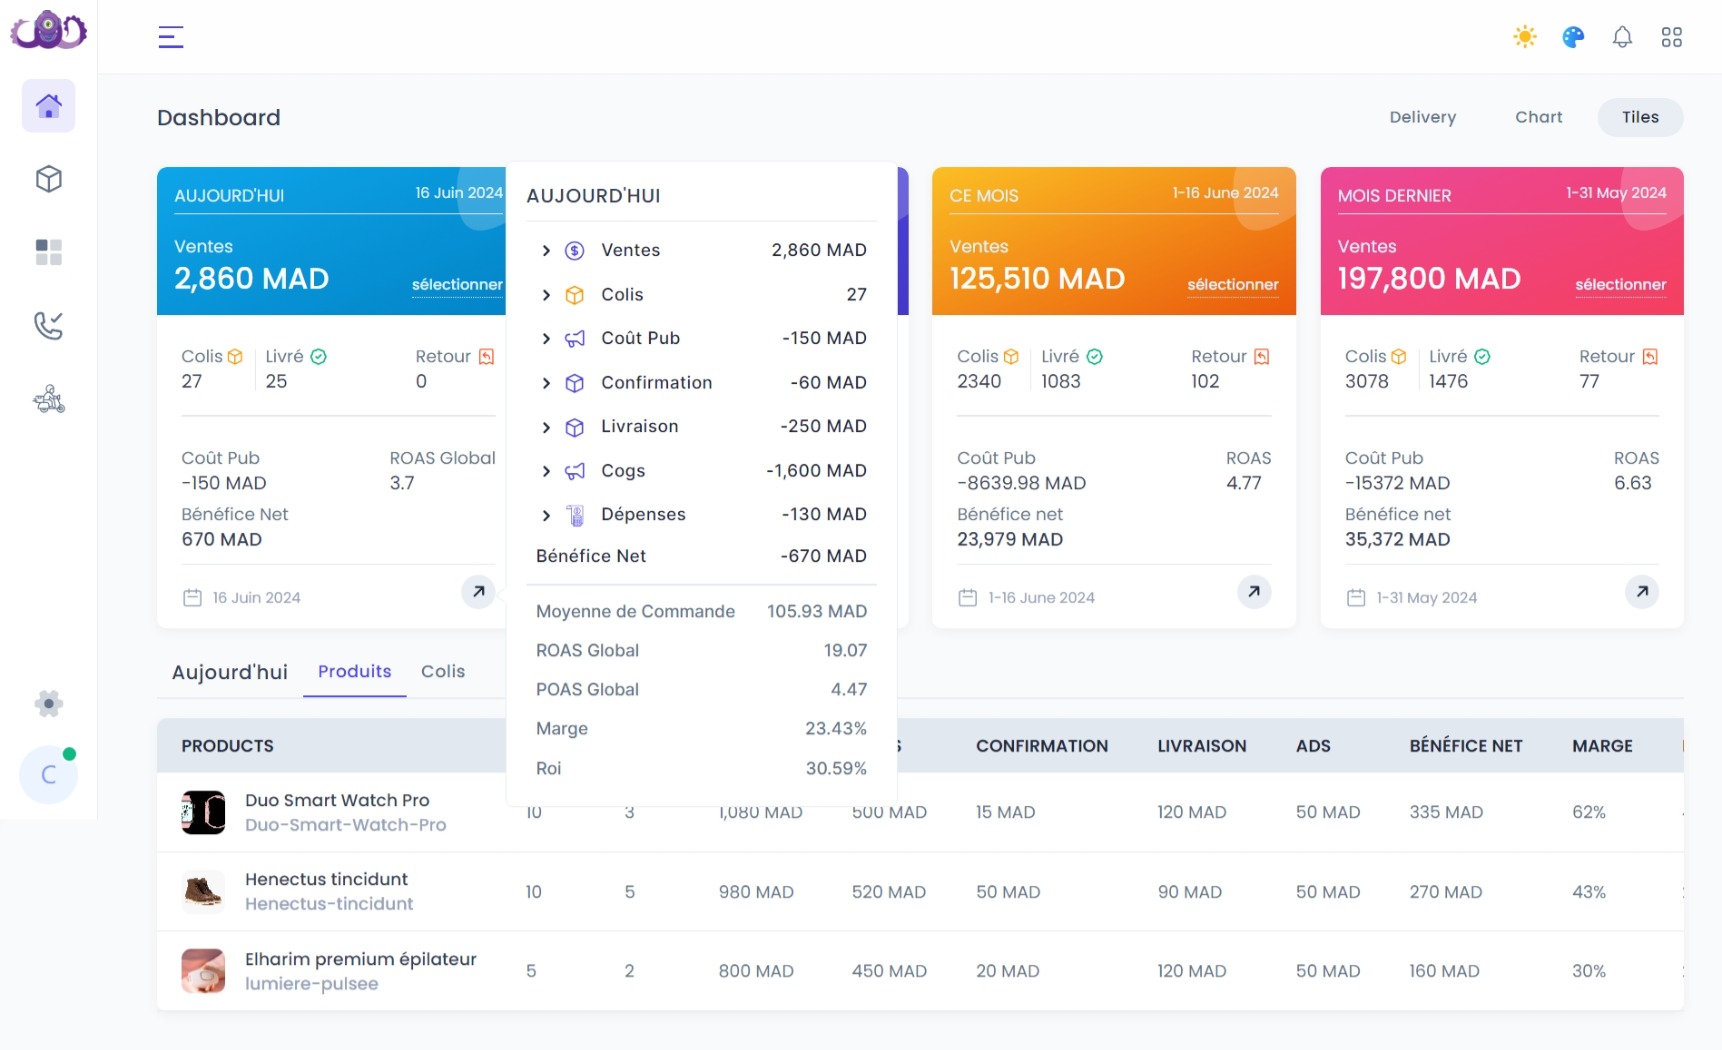
Task: Switch to the Chart view tab
Action: pyautogui.click(x=1538, y=117)
